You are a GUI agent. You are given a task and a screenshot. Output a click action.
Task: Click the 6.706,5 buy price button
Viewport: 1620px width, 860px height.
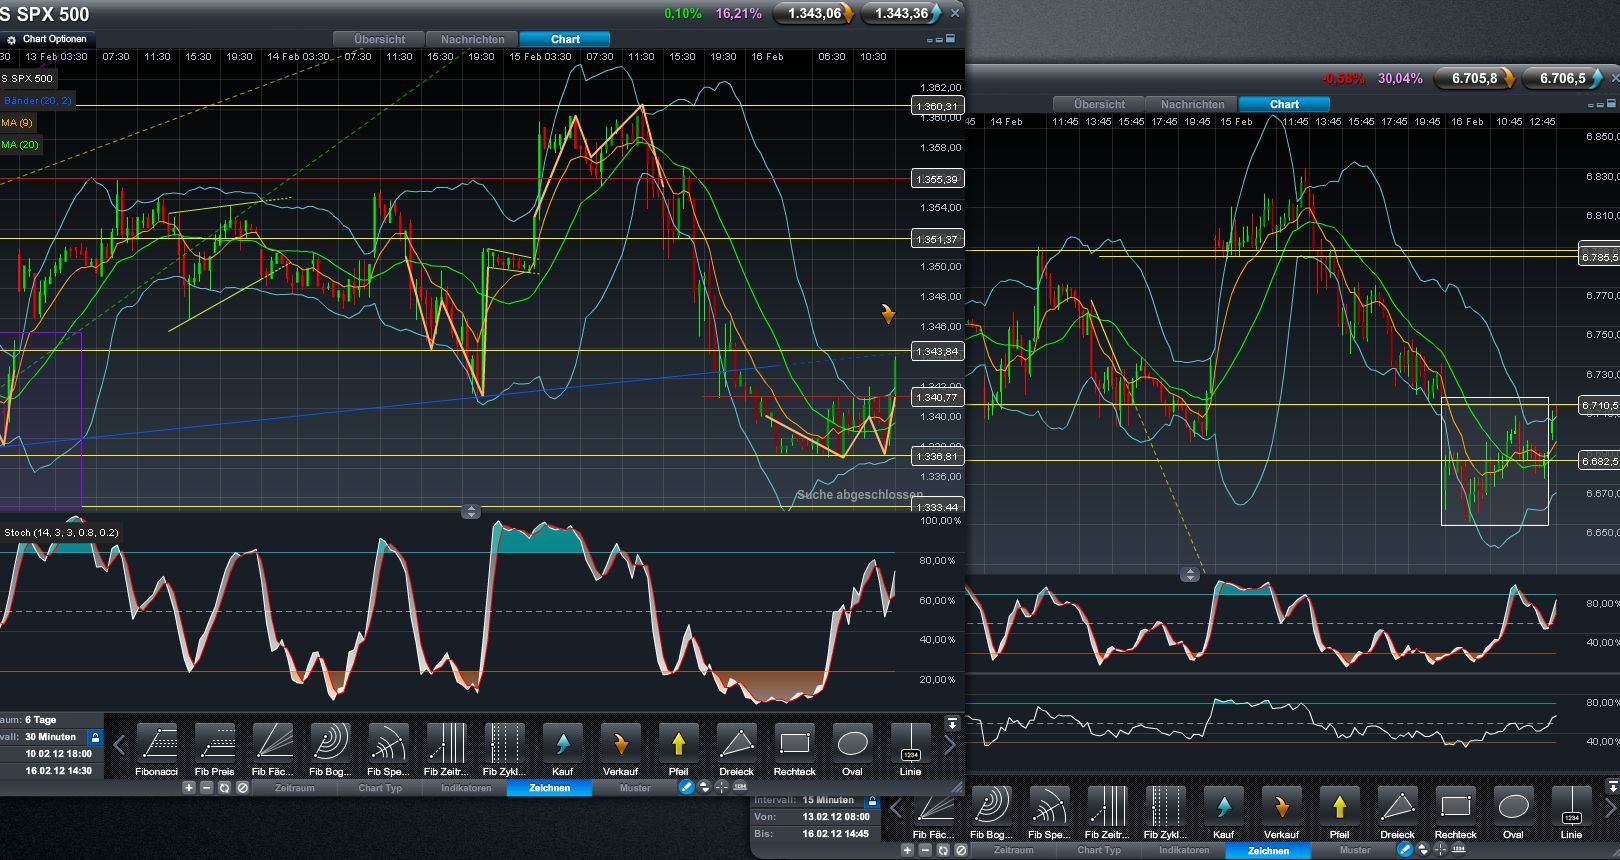[x=1564, y=78]
